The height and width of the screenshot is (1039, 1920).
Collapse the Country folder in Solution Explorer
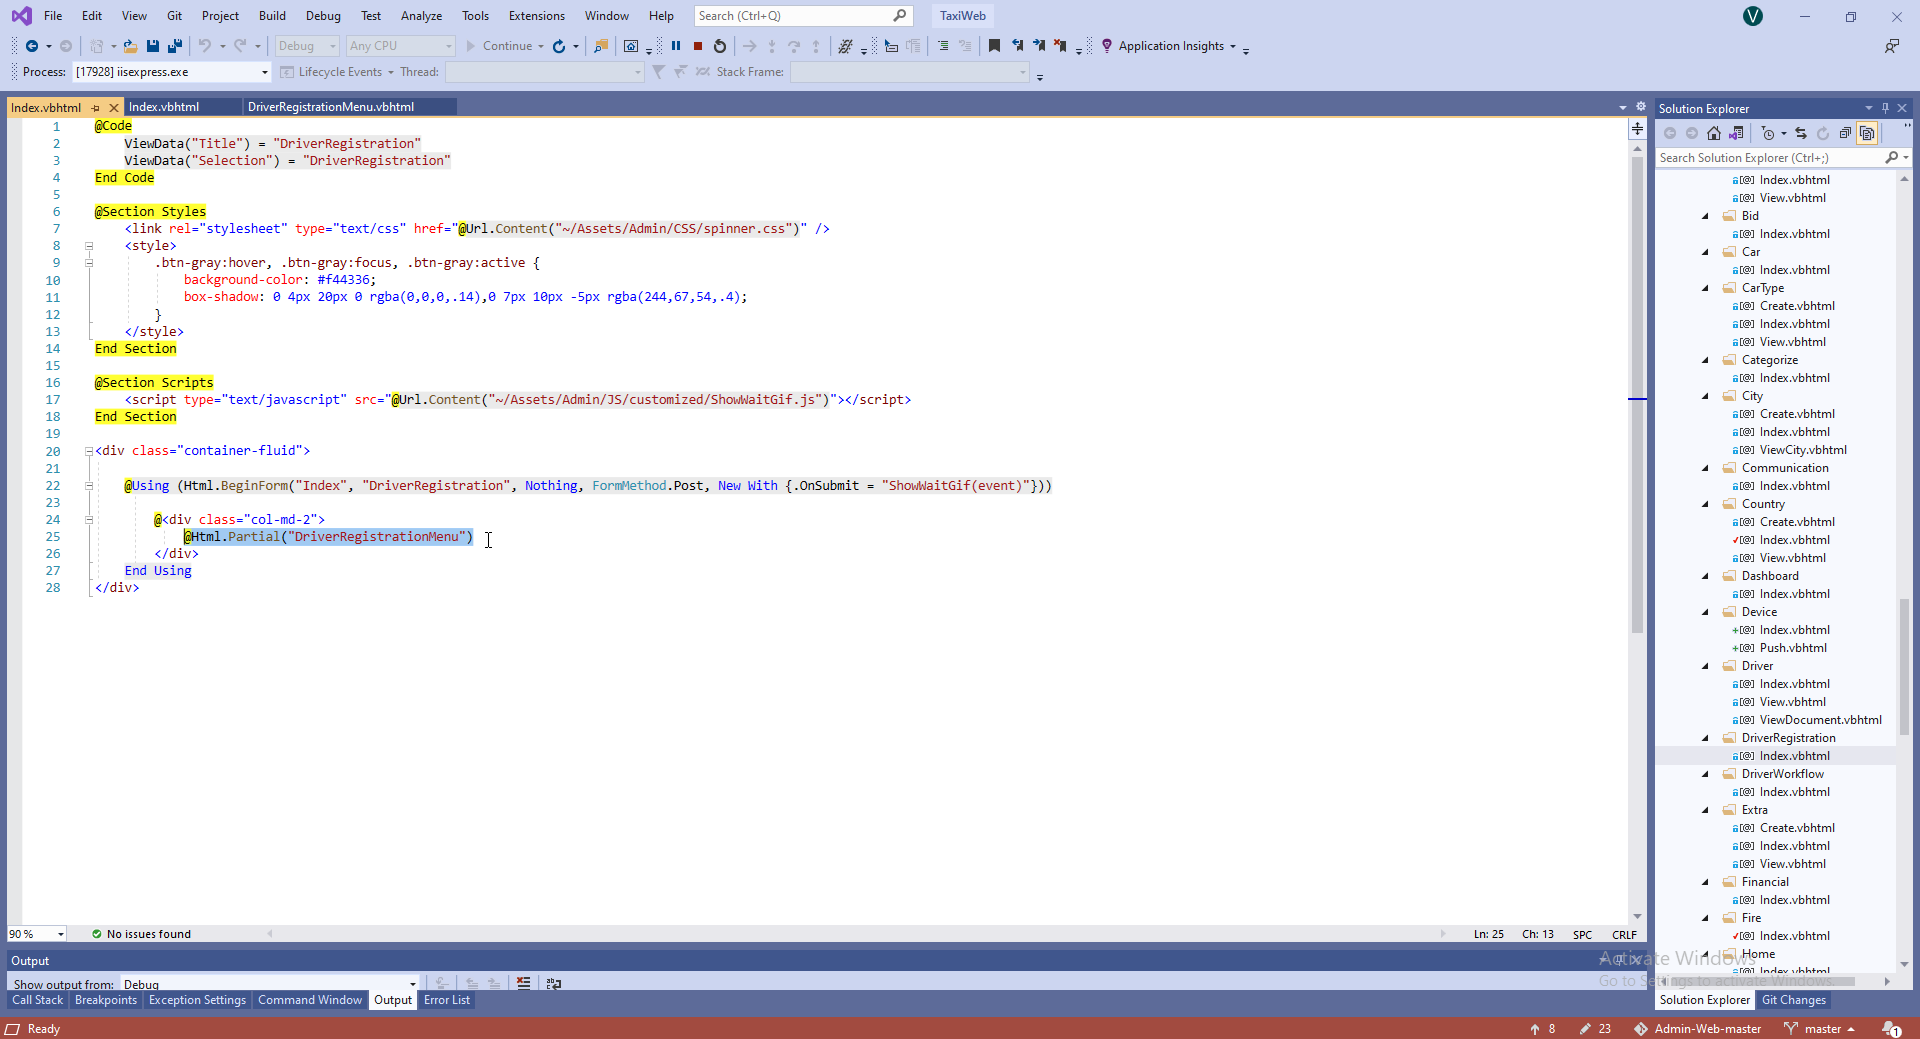tap(1706, 504)
